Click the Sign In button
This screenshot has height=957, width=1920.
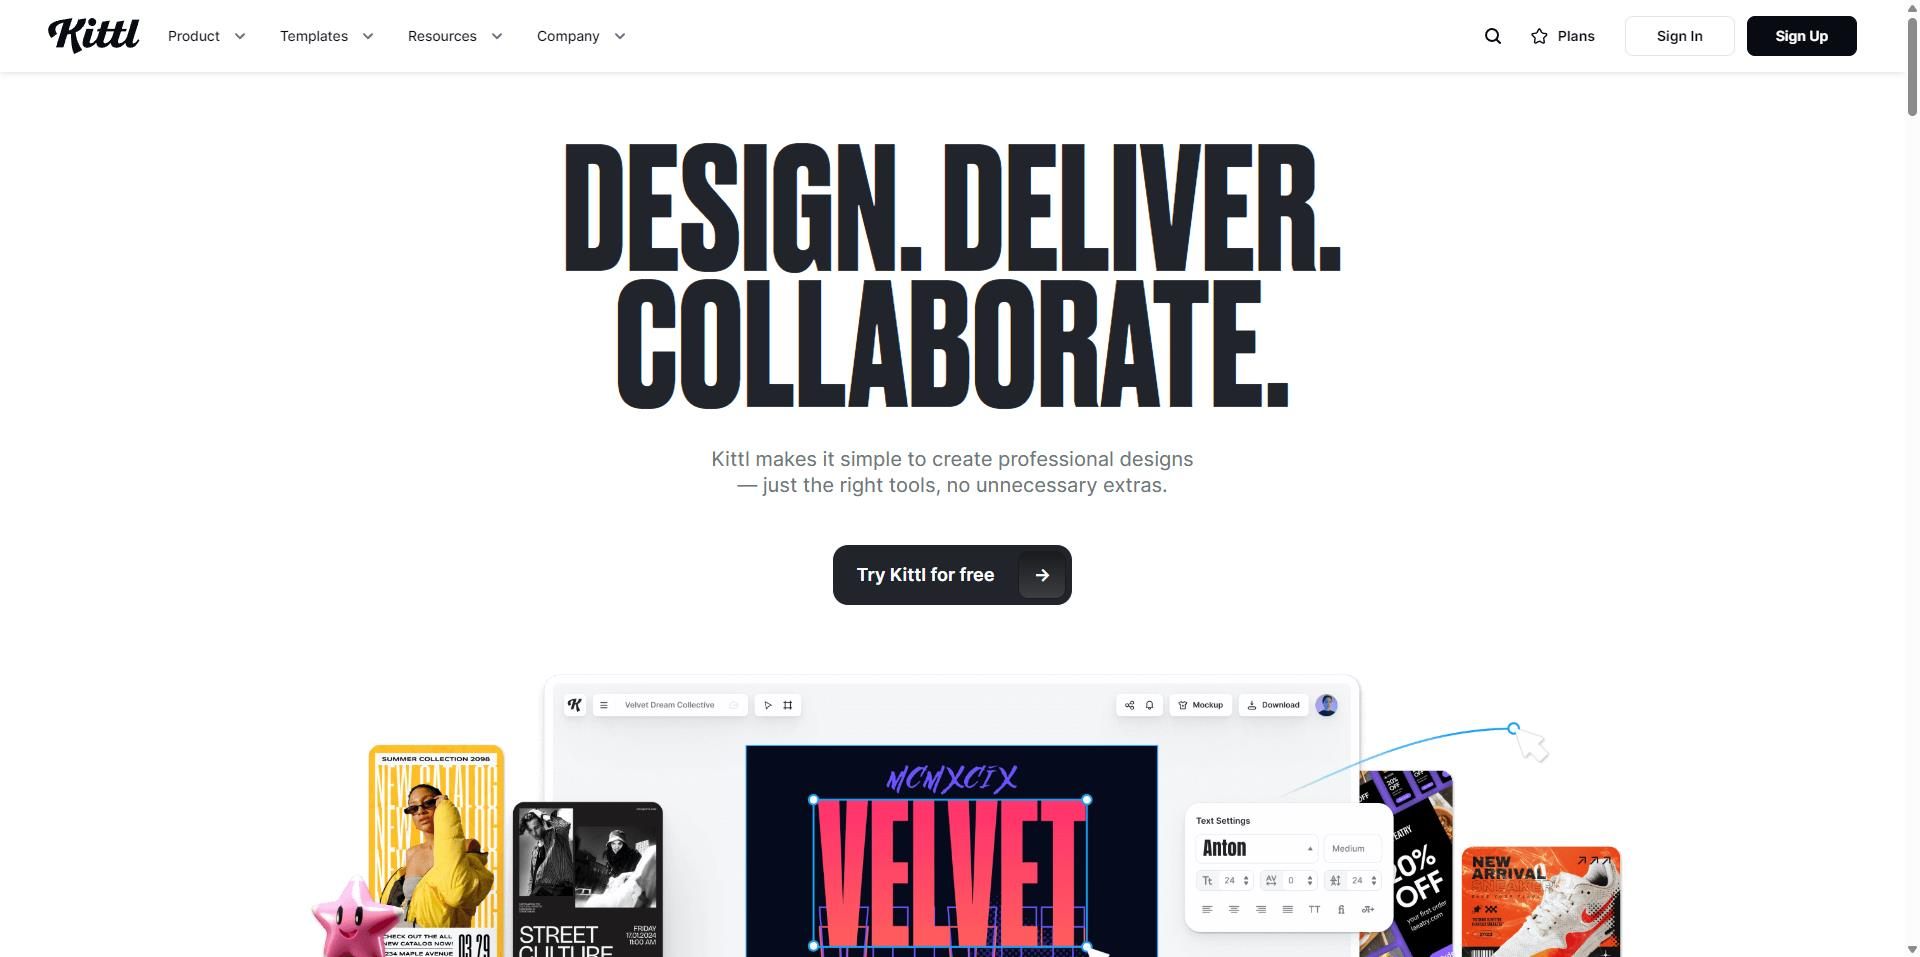click(1679, 36)
